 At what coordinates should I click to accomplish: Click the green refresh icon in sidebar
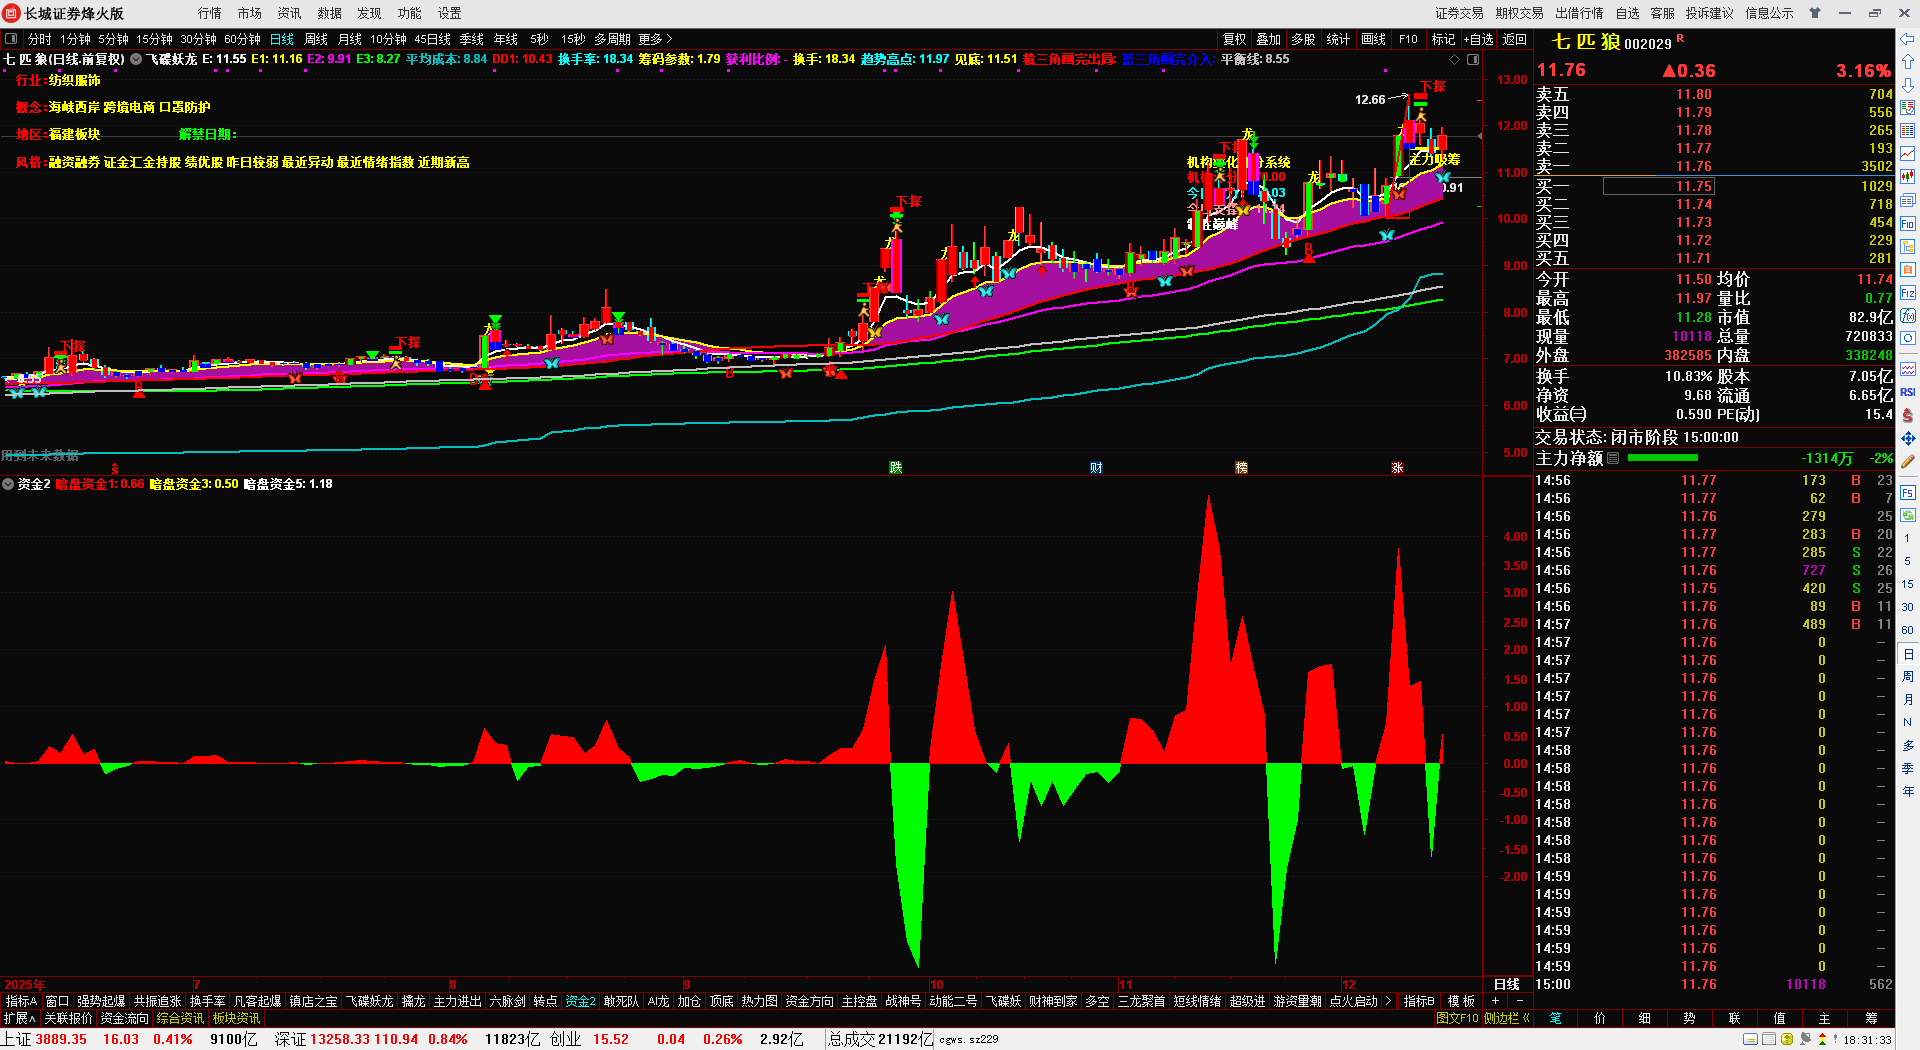[x=1908, y=515]
